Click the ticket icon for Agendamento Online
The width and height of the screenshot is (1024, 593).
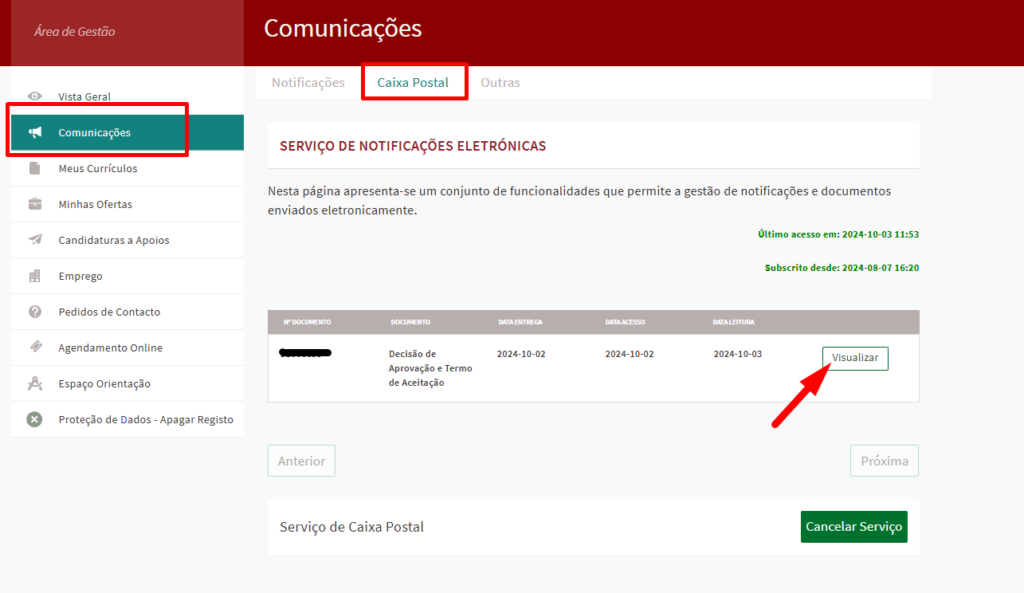coord(35,348)
